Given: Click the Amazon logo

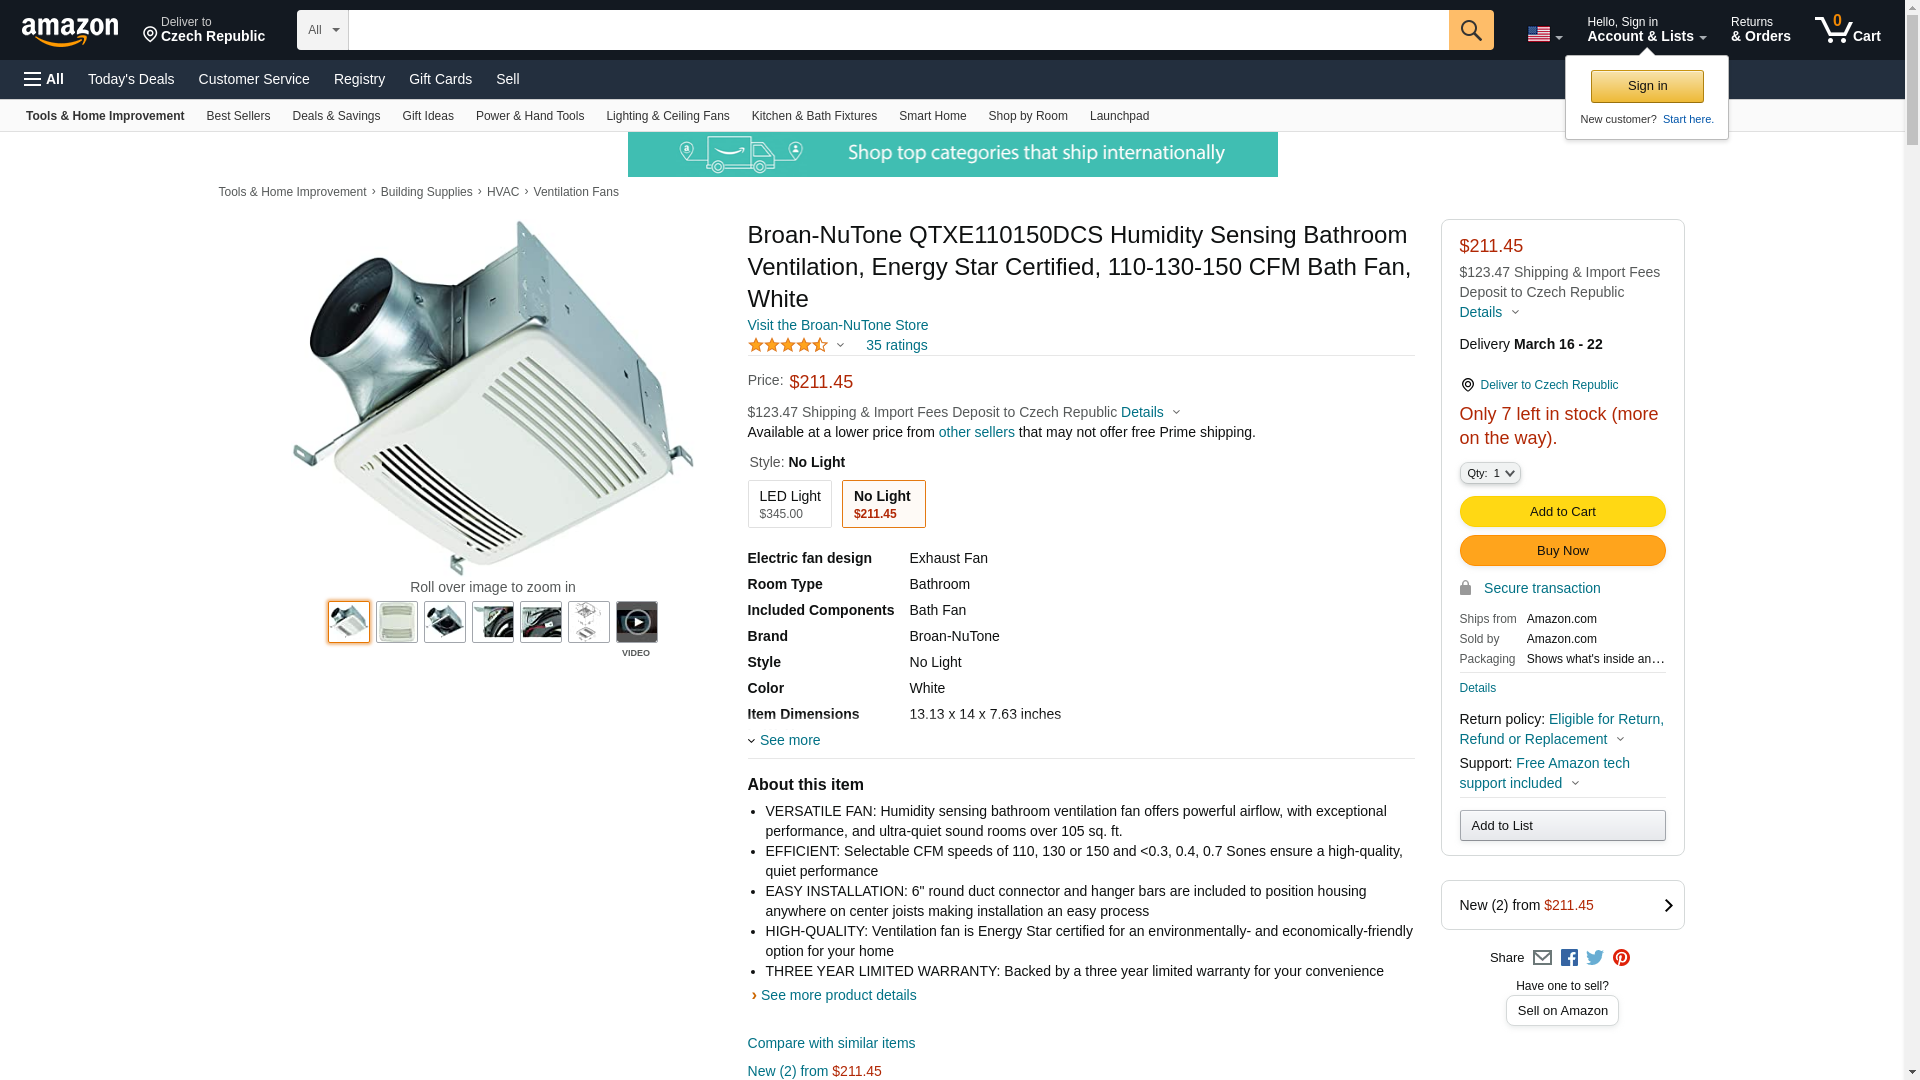Looking at the screenshot, I should point(70,31).
